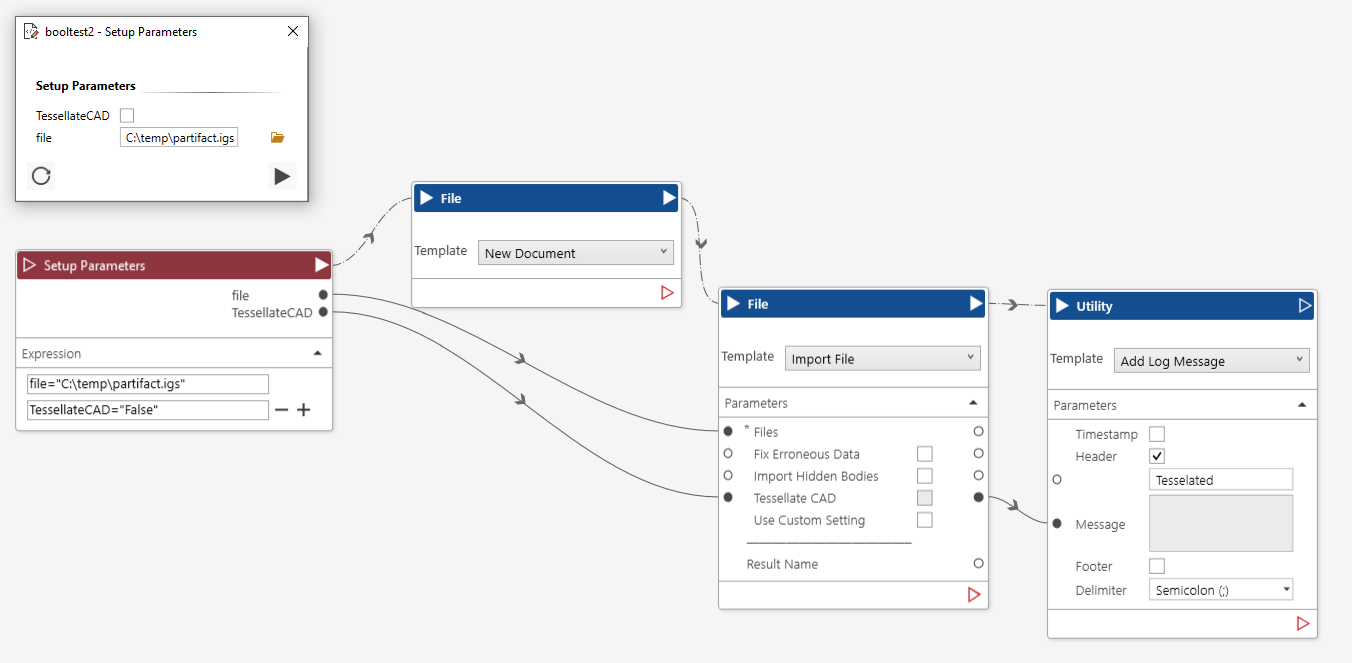This screenshot has width=1352, height=663.
Task: Click the 'Result Name' label on Import node
Action: click(782, 564)
